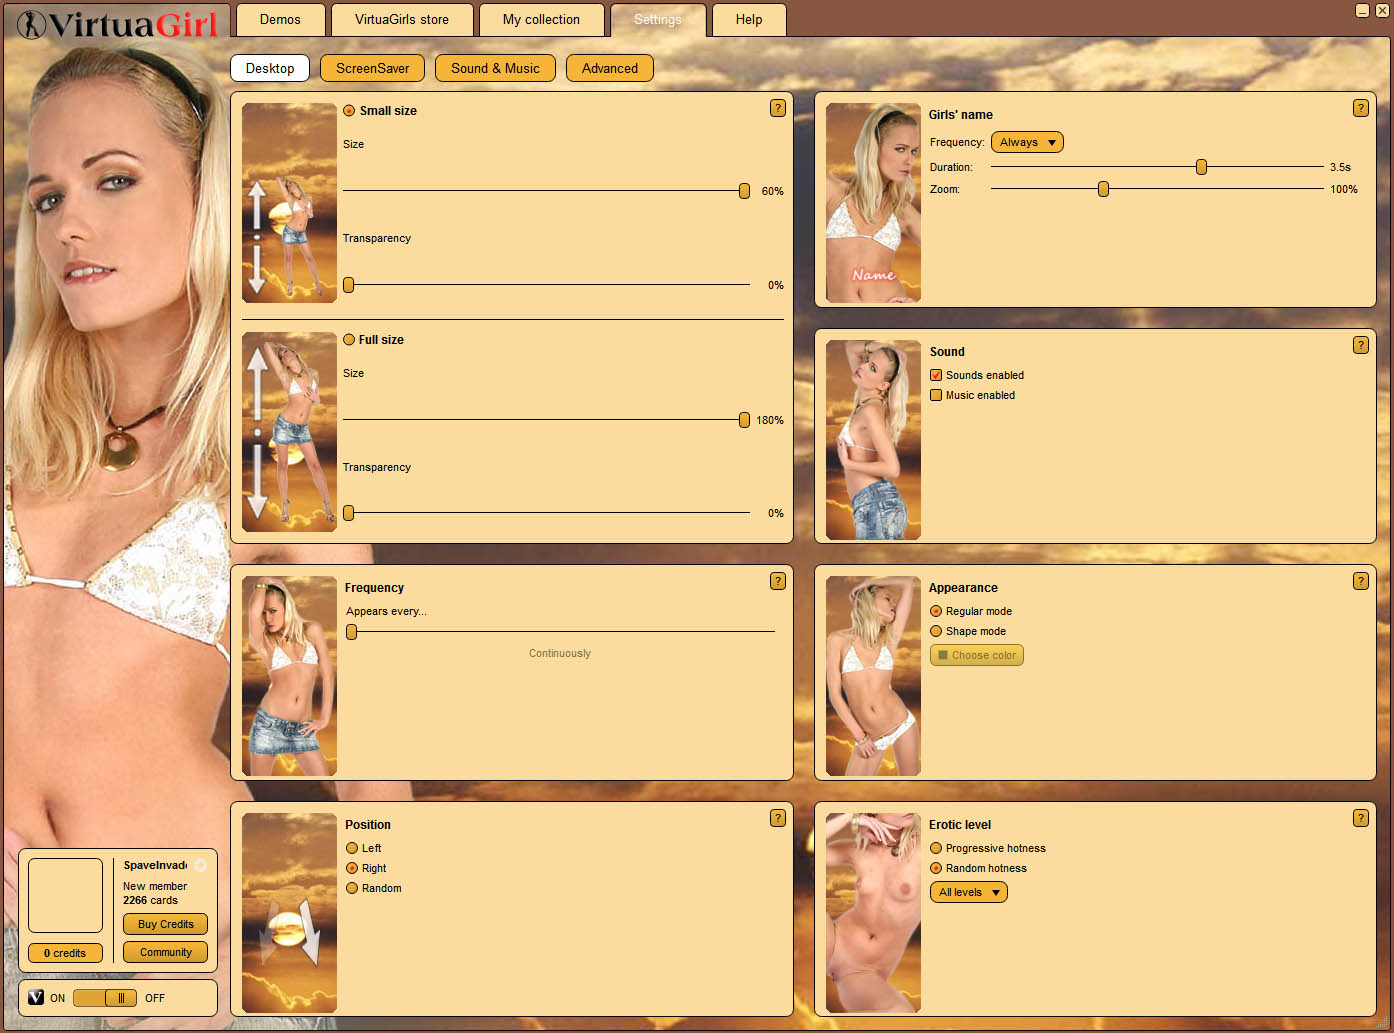Open the Sound & Music settings tab
The image size is (1394, 1033).
[495, 68]
